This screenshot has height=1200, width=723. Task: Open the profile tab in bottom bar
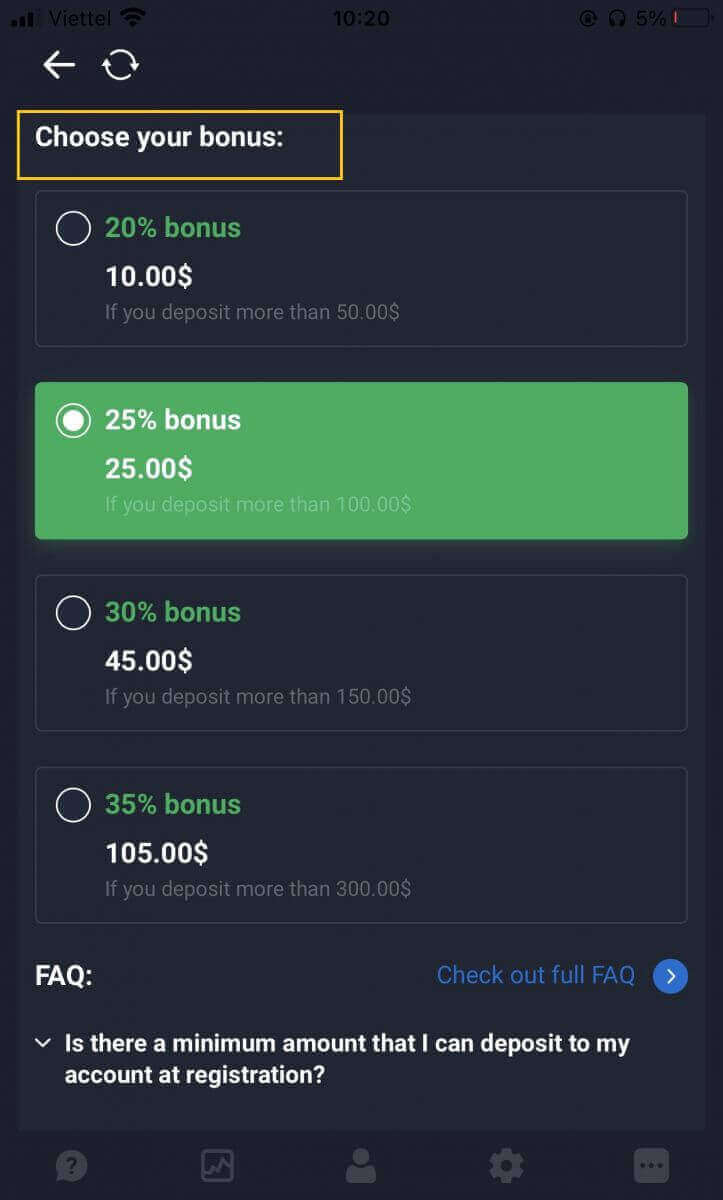click(x=360, y=1165)
